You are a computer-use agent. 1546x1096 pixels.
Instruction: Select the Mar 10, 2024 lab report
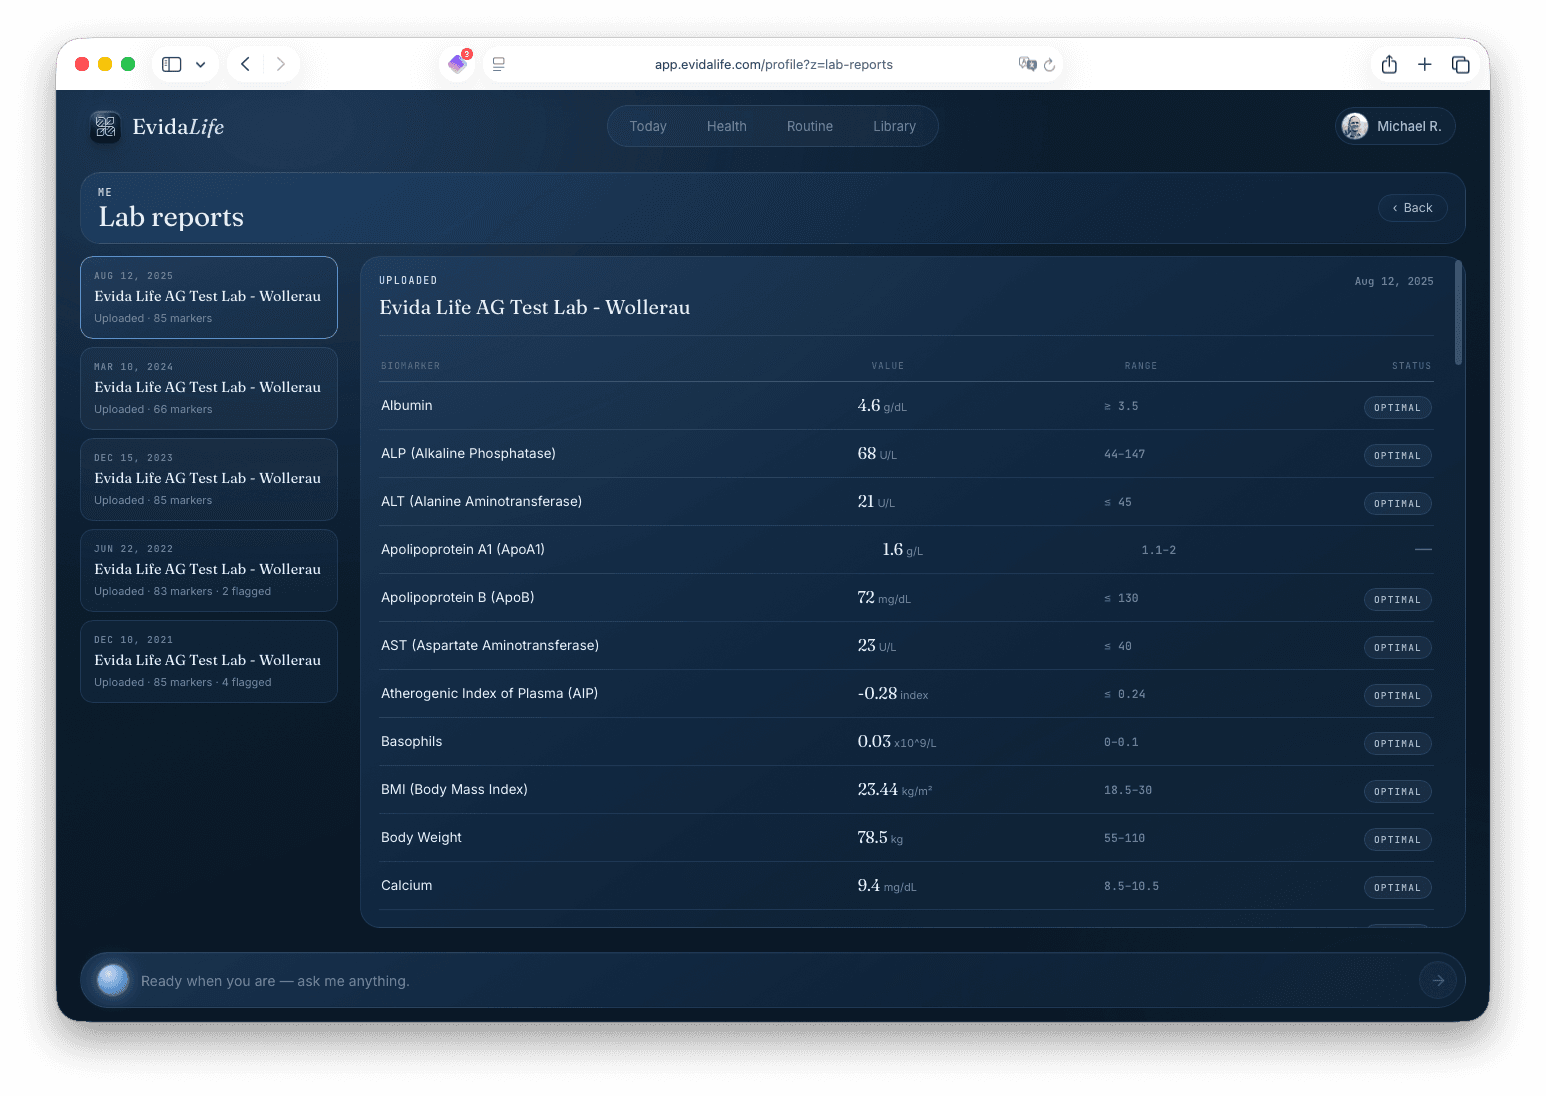coord(209,388)
